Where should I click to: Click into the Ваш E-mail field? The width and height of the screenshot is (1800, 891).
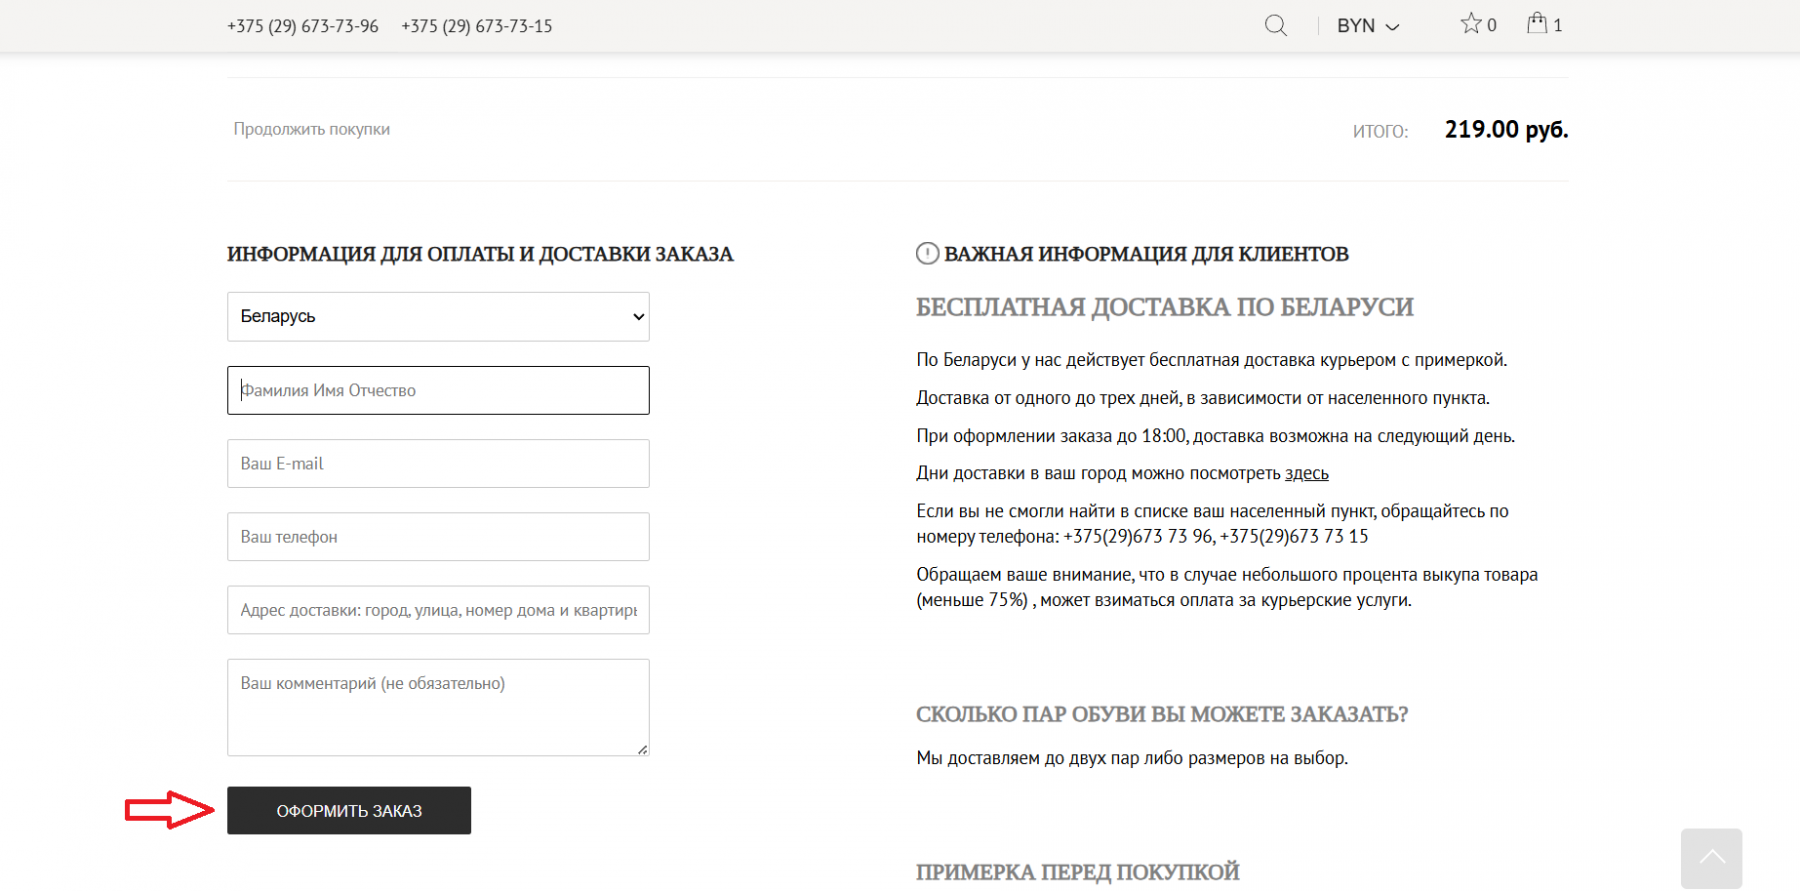click(438, 464)
